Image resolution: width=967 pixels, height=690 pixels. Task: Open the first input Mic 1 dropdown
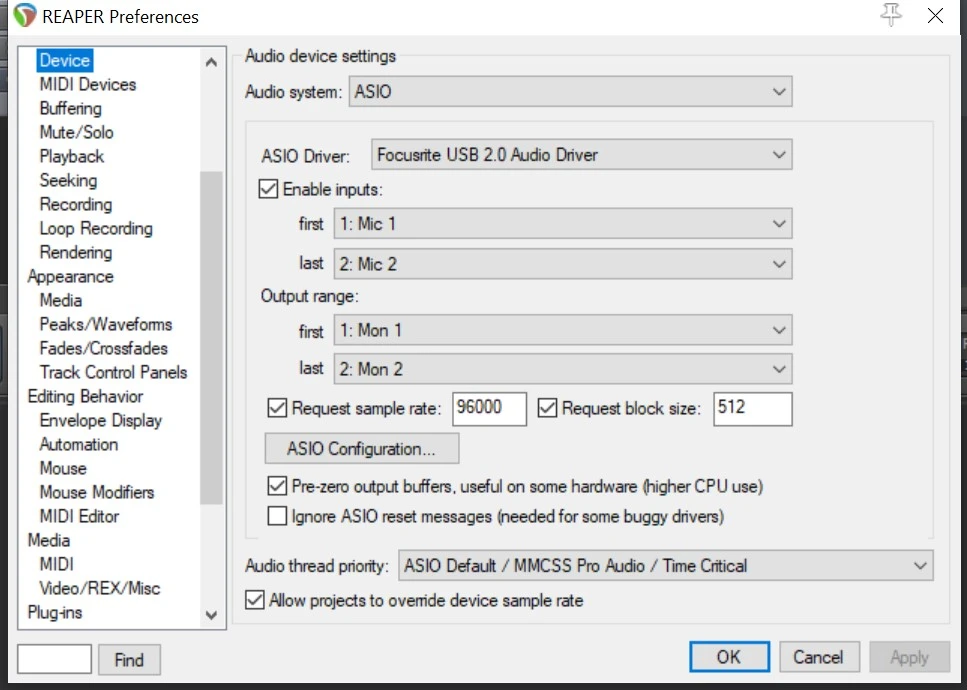coord(561,224)
